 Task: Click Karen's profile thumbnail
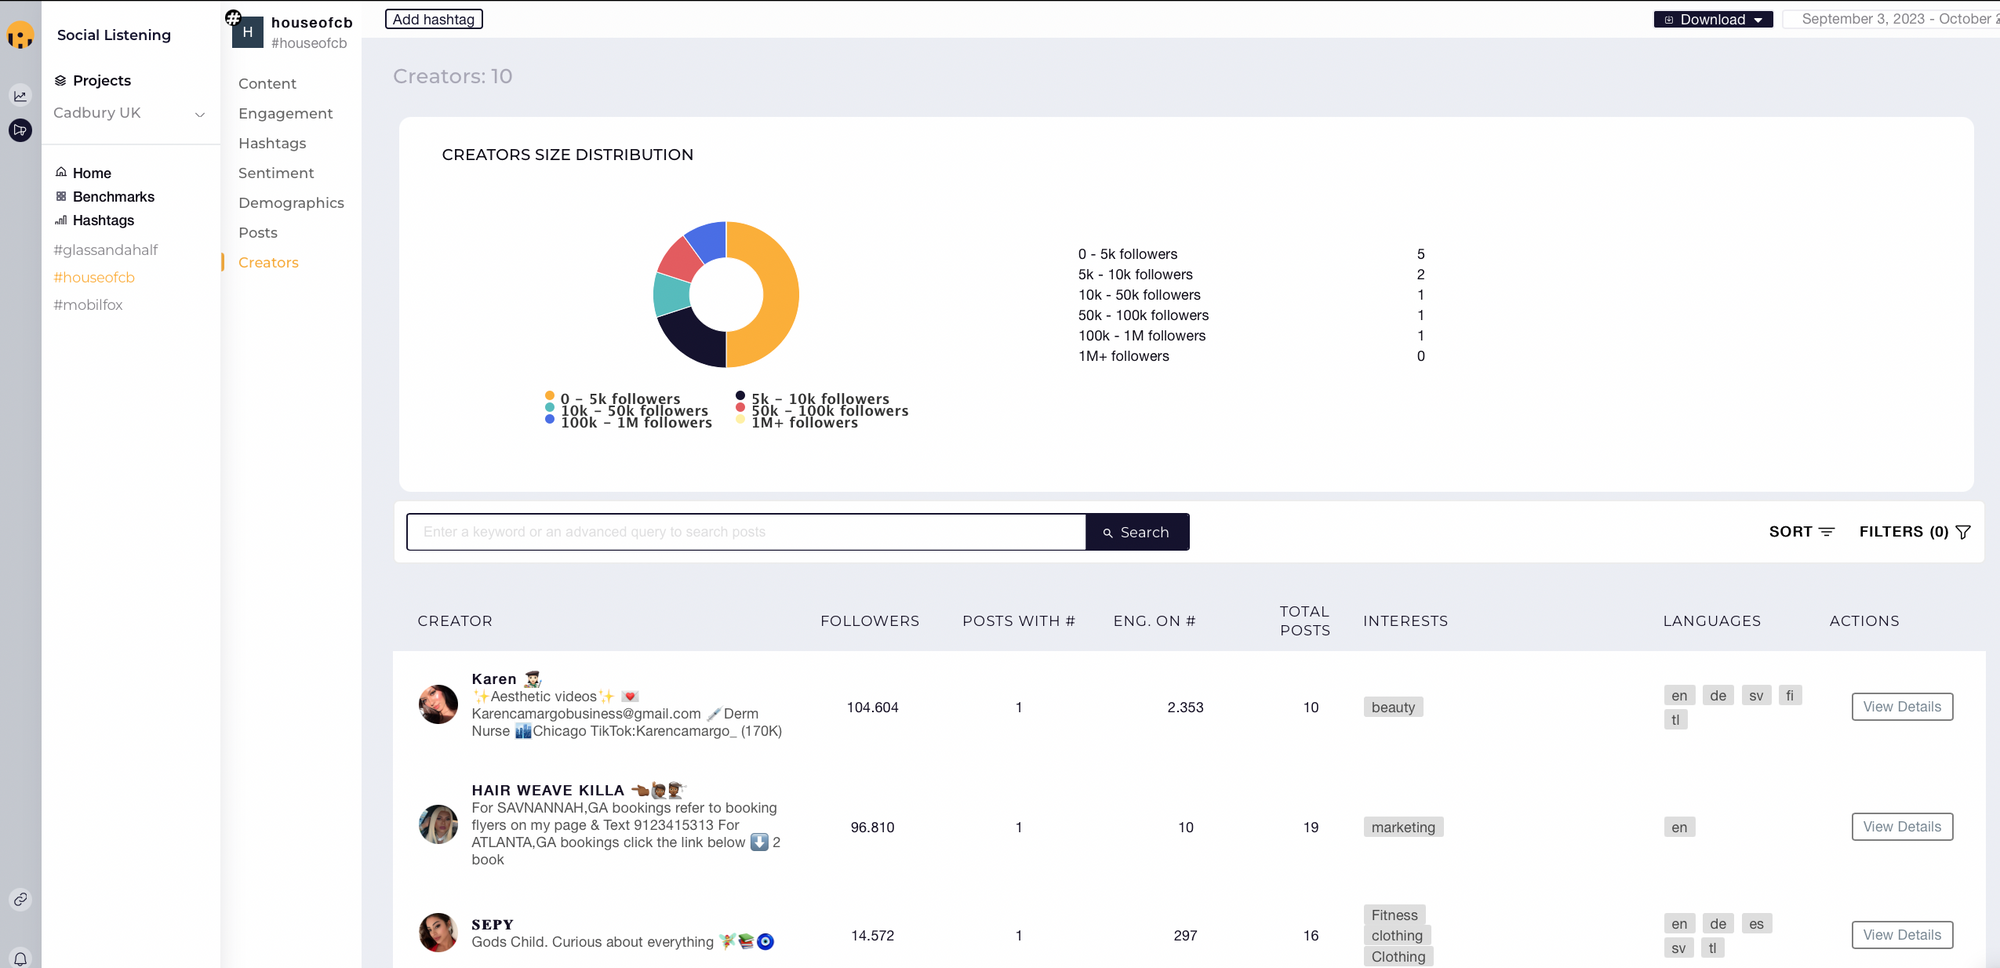pyautogui.click(x=438, y=704)
